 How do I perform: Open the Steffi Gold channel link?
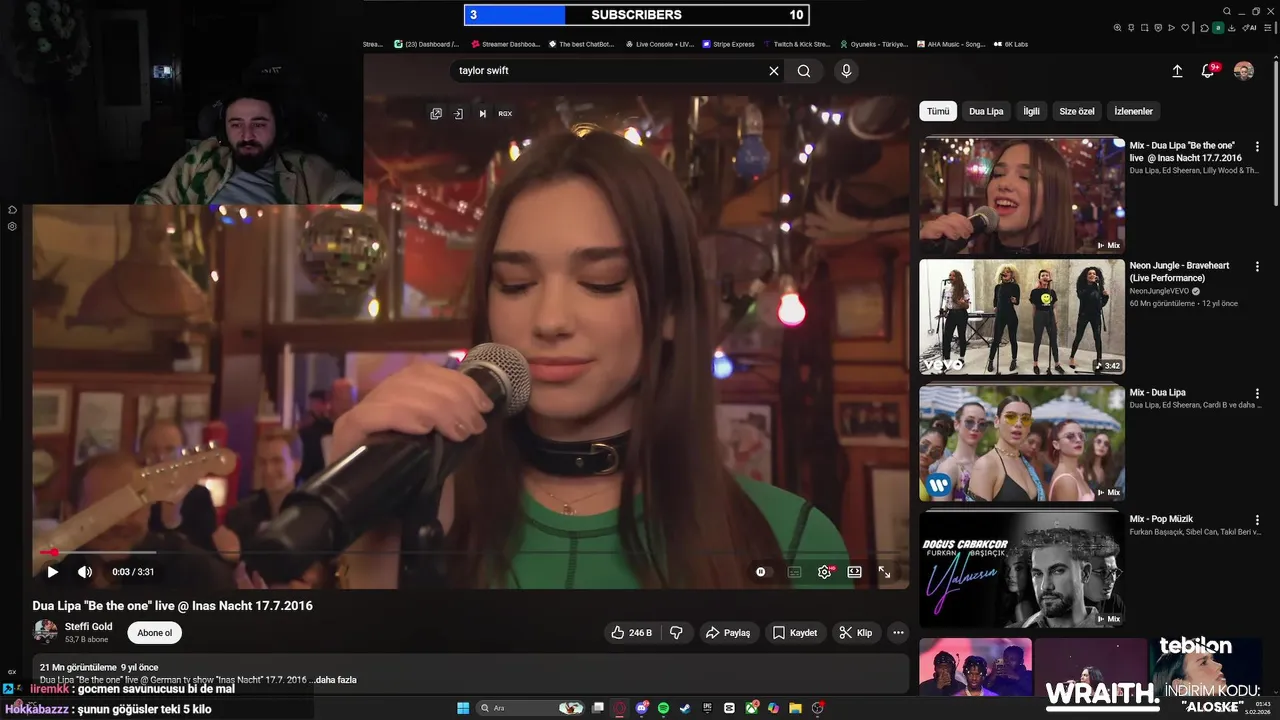tap(89, 626)
